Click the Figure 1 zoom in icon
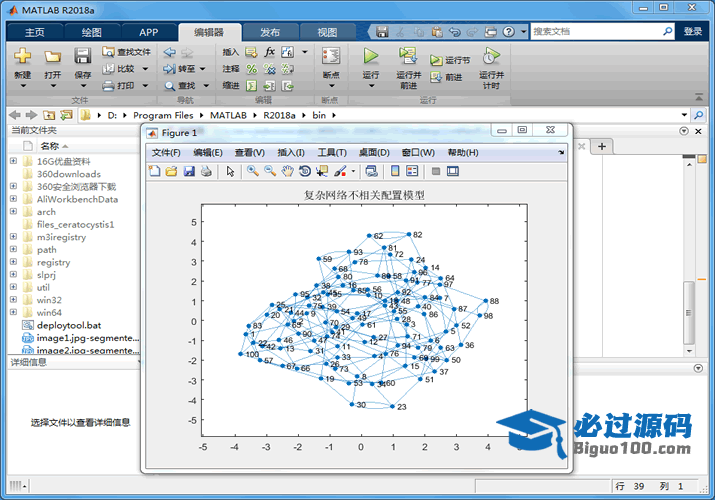Image resolution: width=715 pixels, height=500 pixels. click(253, 171)
